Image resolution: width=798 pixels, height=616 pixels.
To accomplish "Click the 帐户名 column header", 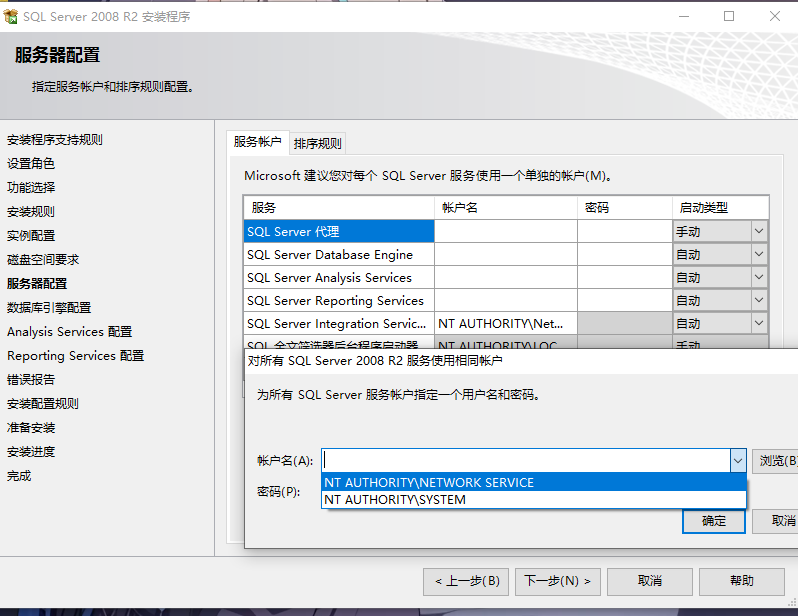I will click(x=506, y=208).
